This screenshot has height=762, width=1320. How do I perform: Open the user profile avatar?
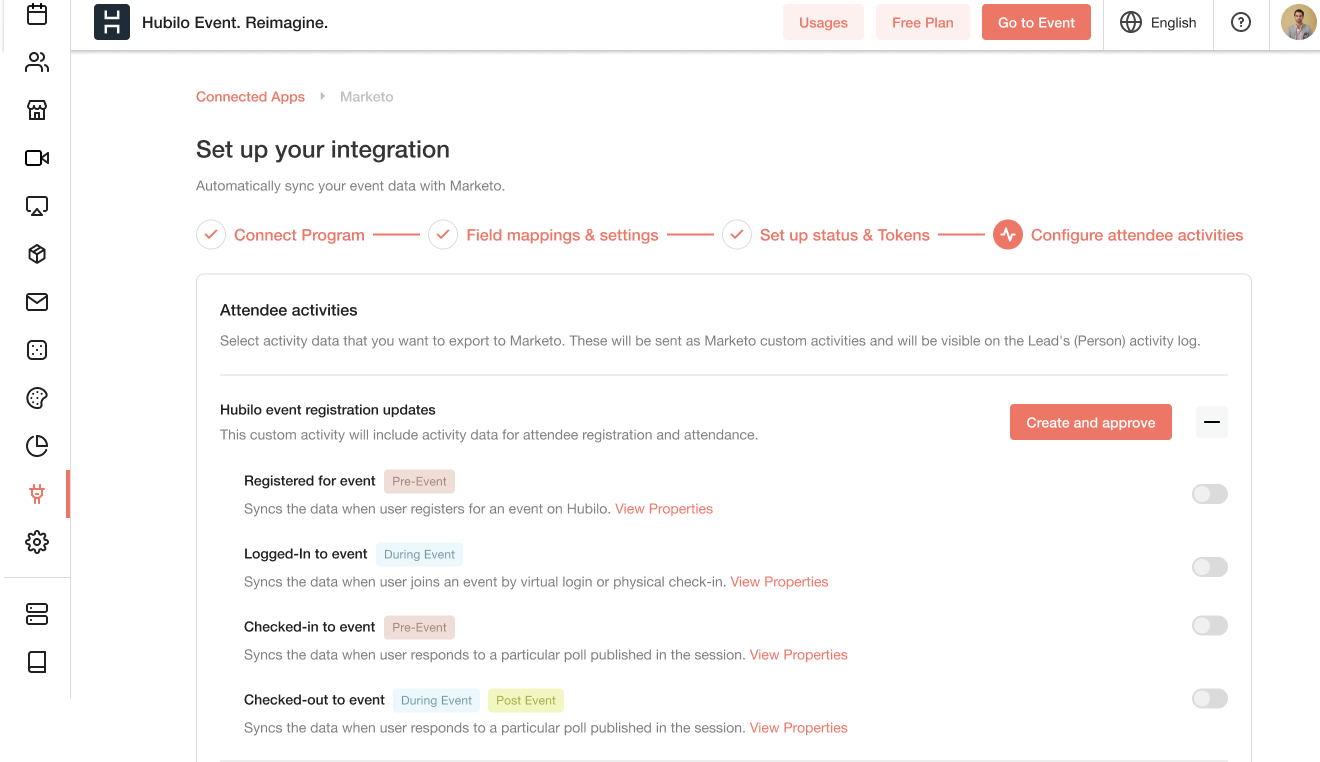pos(1299,22)
